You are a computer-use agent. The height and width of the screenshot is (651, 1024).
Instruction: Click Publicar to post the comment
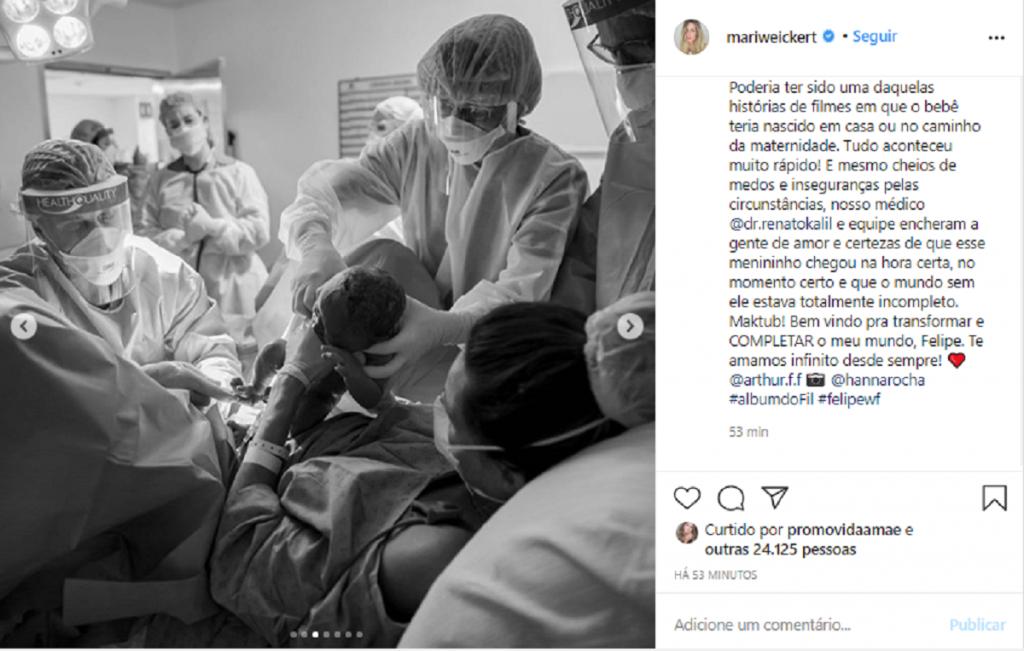coord(977,625)
